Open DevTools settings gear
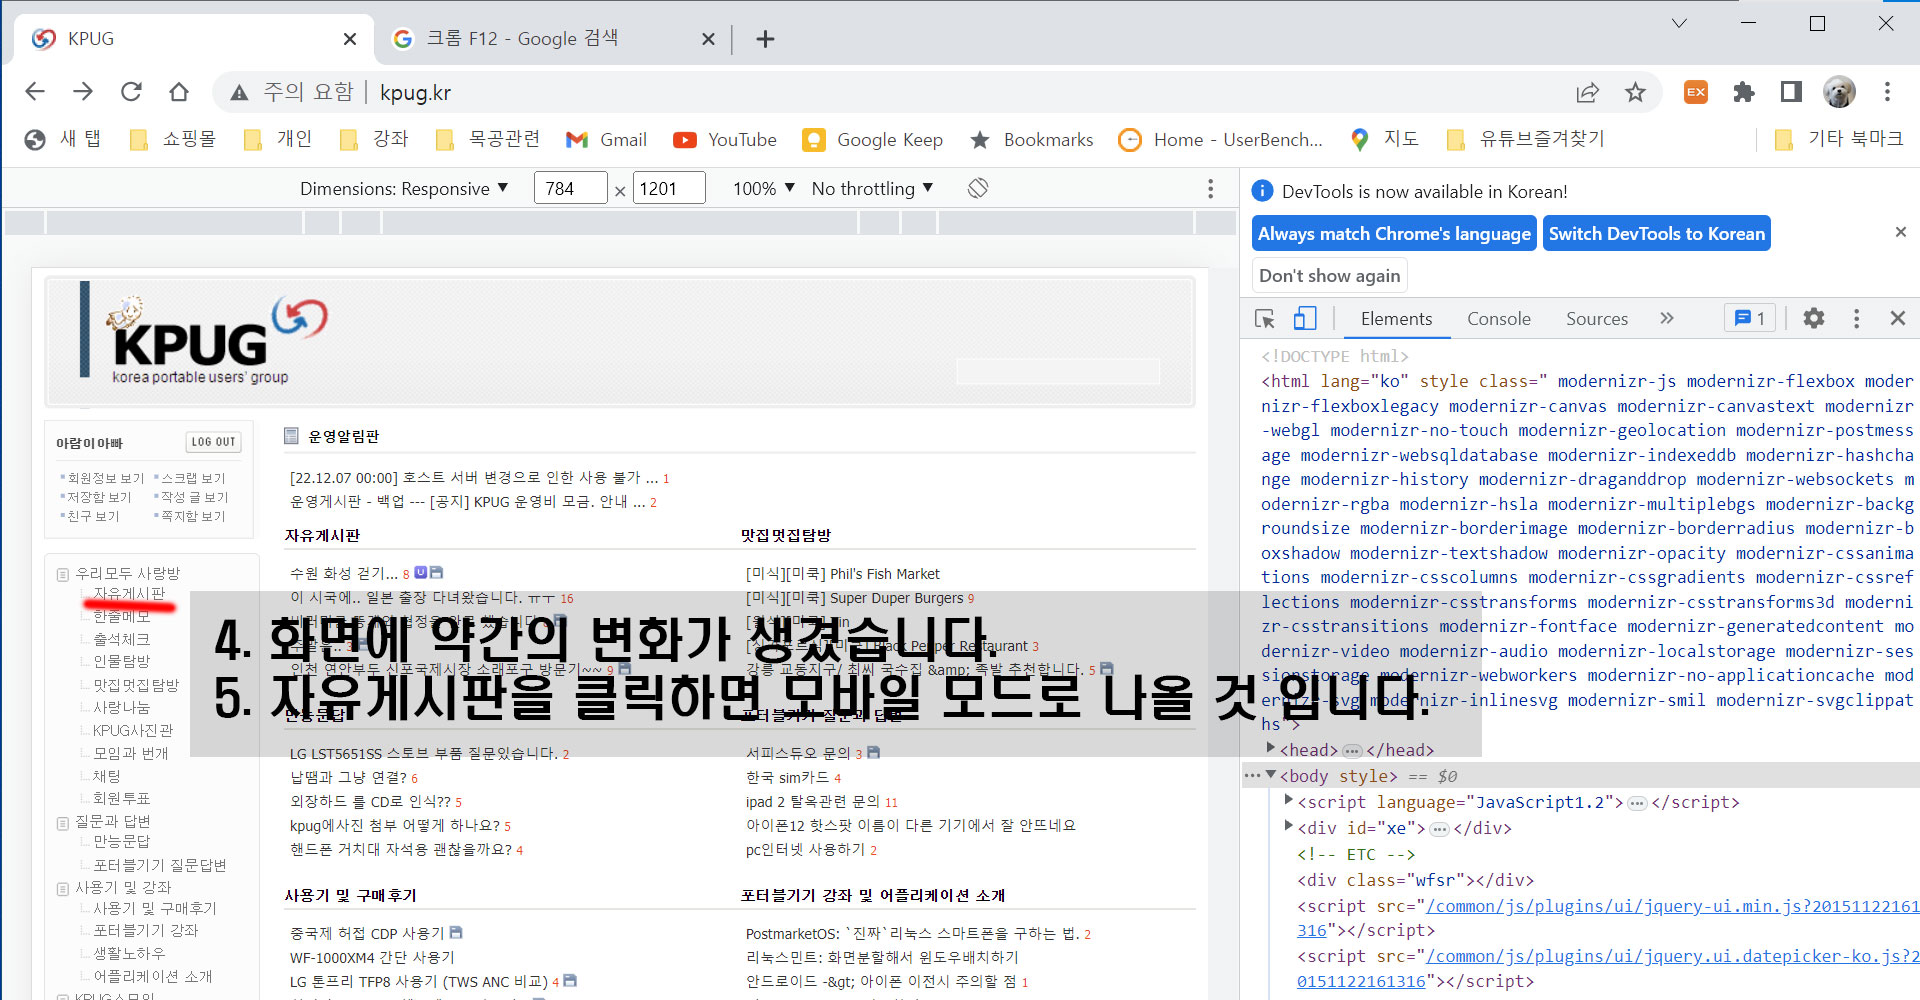Image resolution: width=1920 pixels, height=1000 pixels. [1814, 318]
